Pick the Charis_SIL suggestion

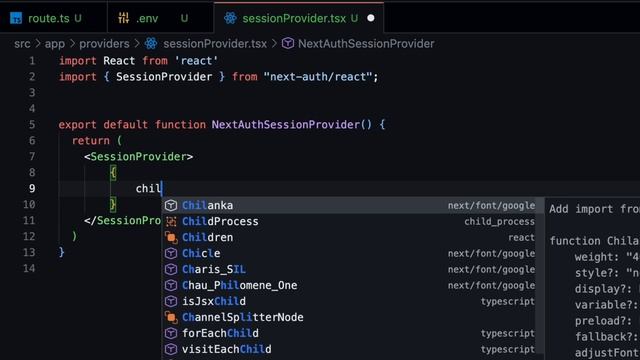click(353, 269)
